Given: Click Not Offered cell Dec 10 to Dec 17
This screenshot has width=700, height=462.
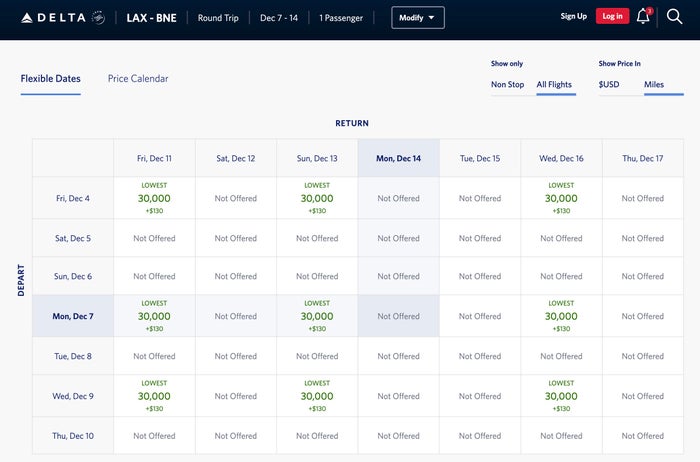Looking at the screenshot, I should pyautogui.click(x=643, y=436).
